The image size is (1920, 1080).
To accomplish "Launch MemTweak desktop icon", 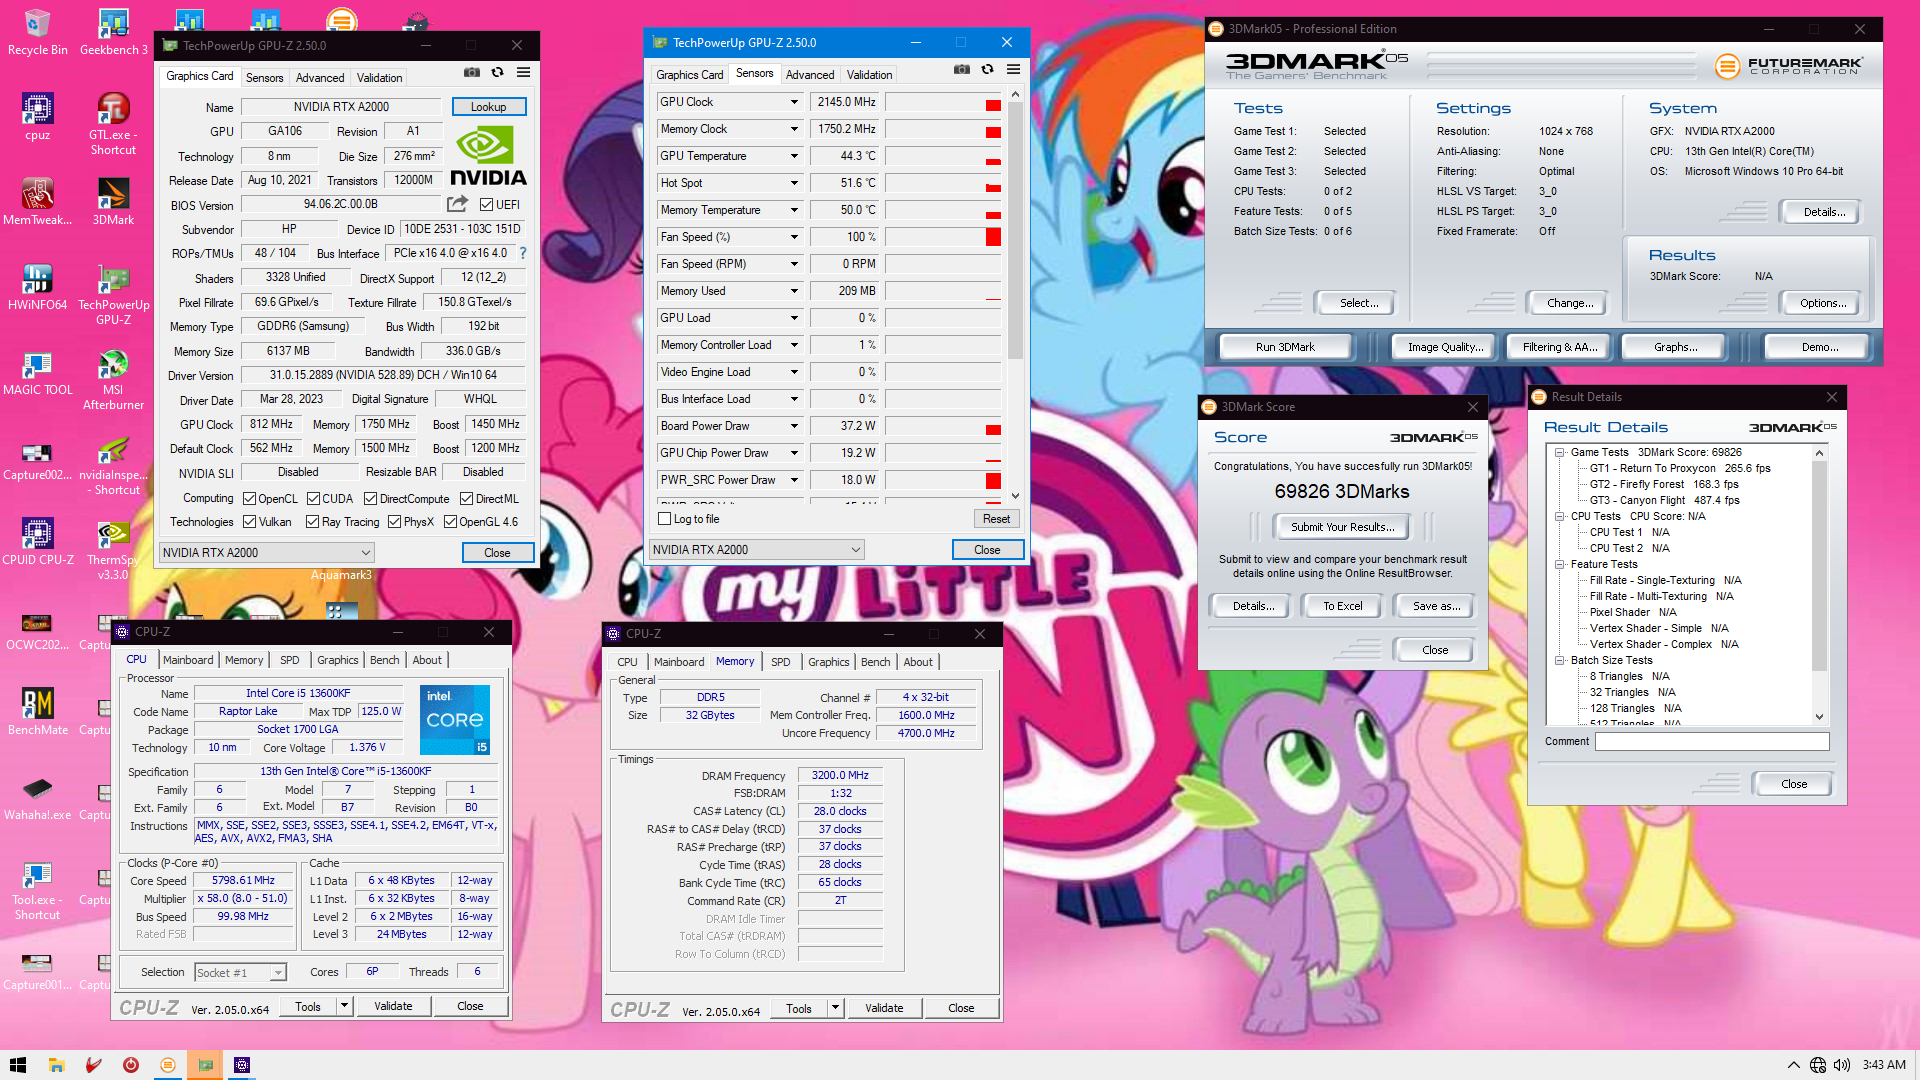I will pos(37,201).
